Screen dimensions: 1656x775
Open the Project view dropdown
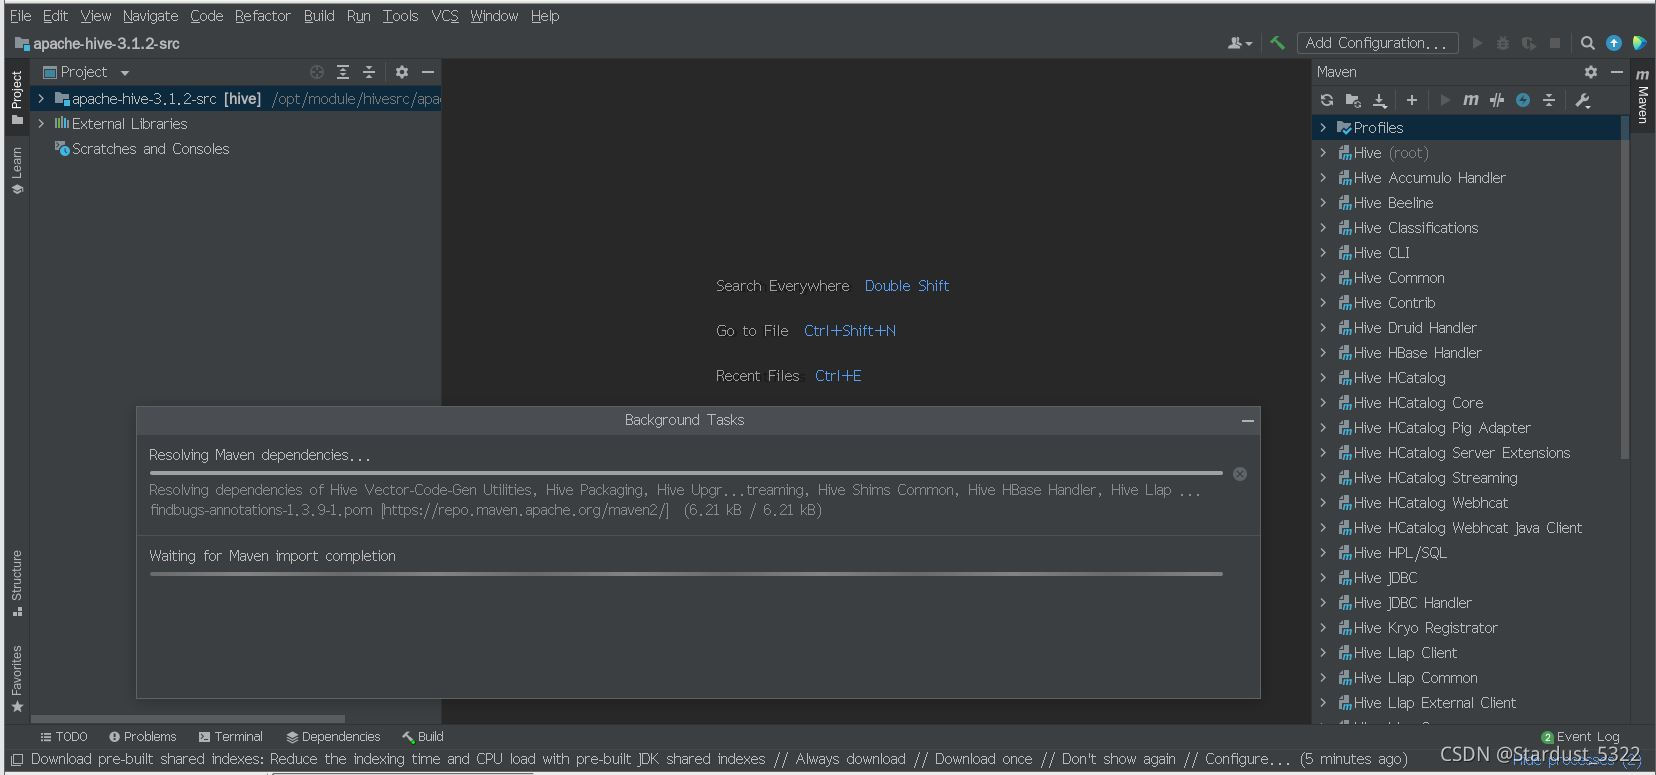tap(87, 72)
